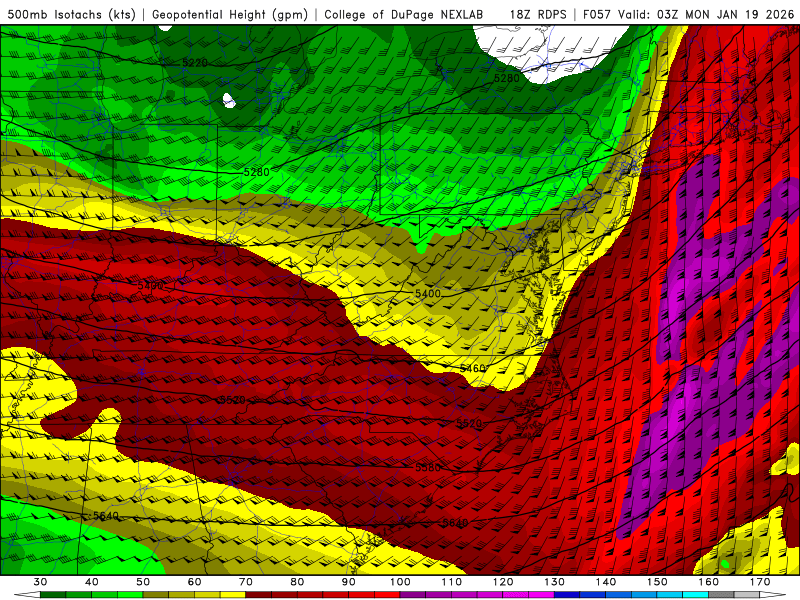Click the 5460 height contour label
Image resolution: width=800 pixels, height=600 pixels.
pyautogui.click(x=472, y=368)
